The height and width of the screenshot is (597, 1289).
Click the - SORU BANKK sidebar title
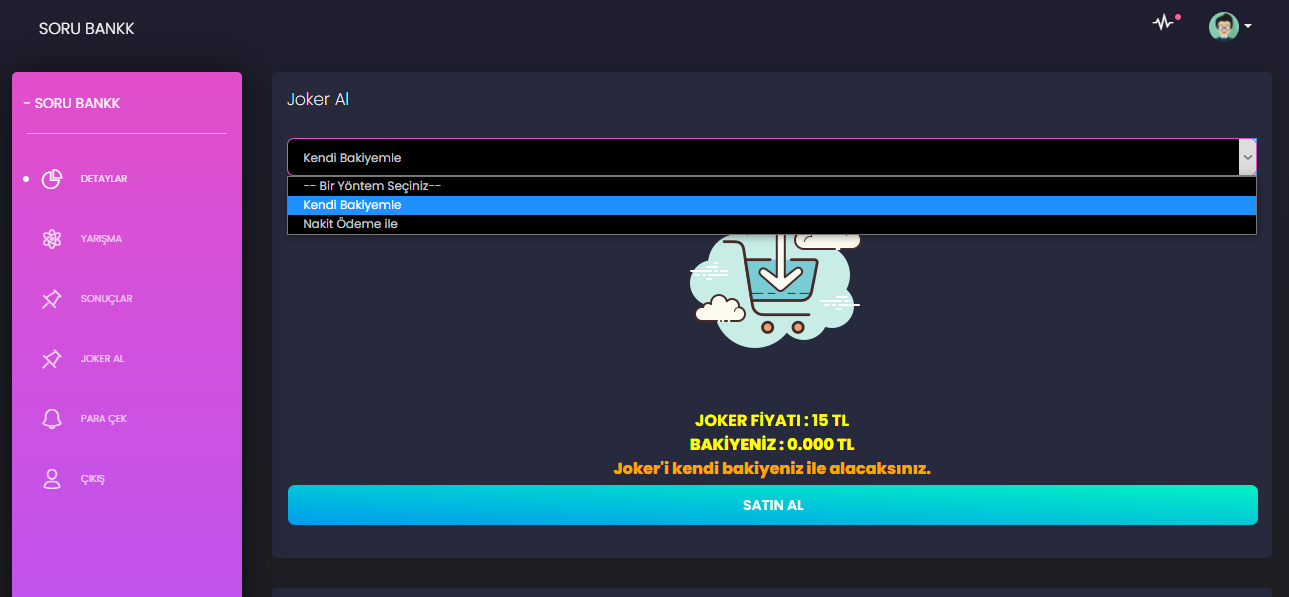pyautogui.click(x=71, y=103)
